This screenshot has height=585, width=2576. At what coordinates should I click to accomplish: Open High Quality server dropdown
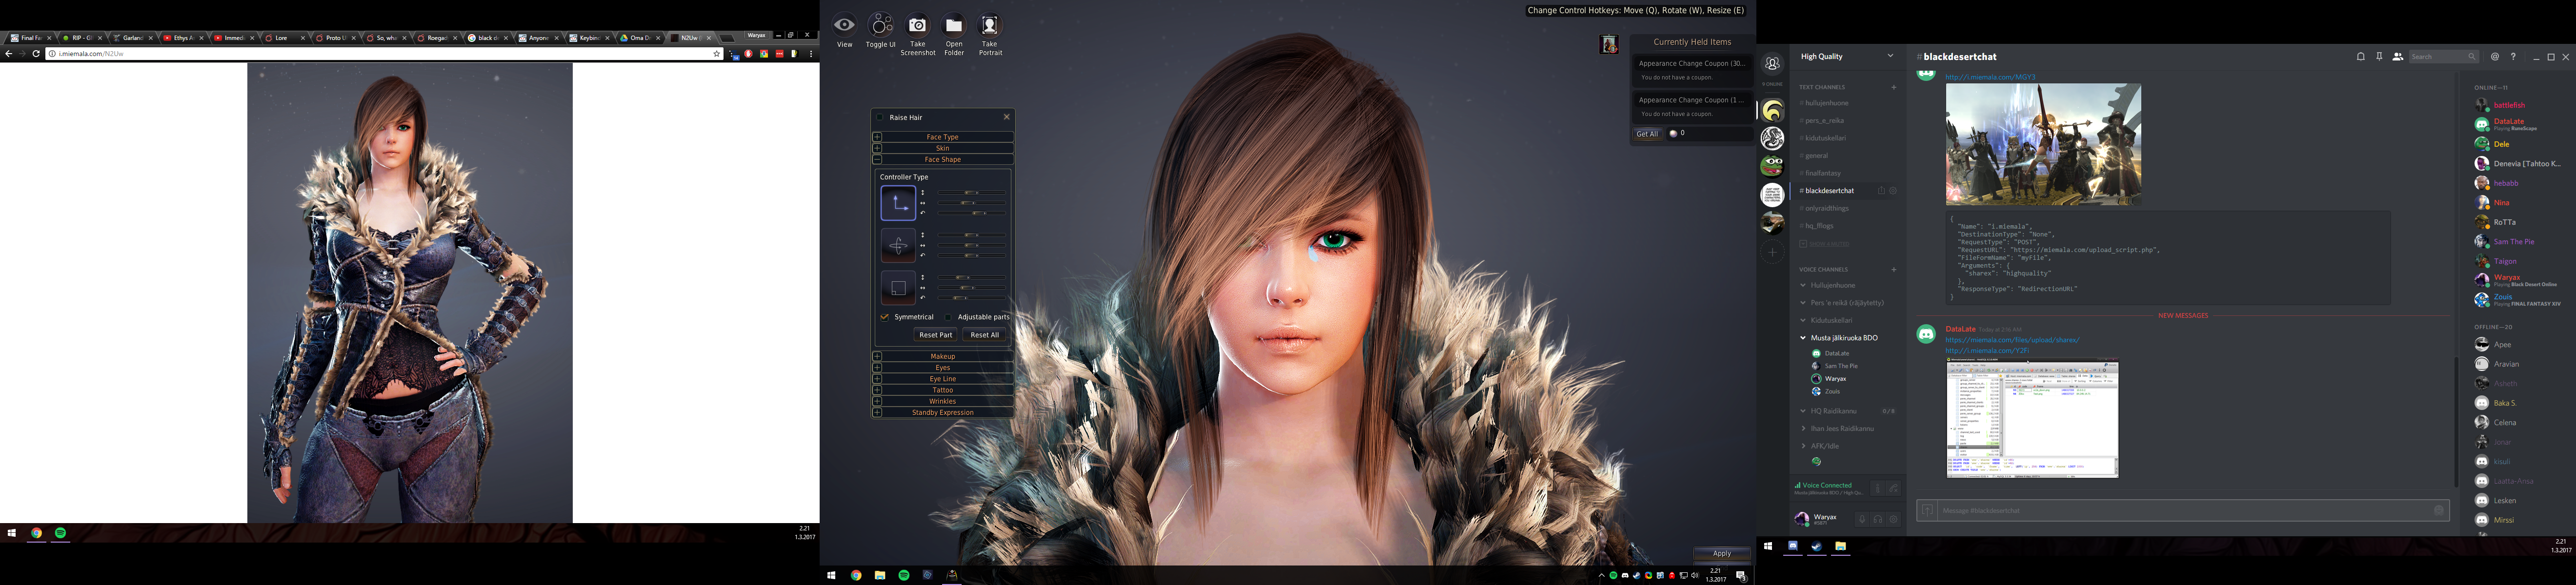[x=1890, y=57]
